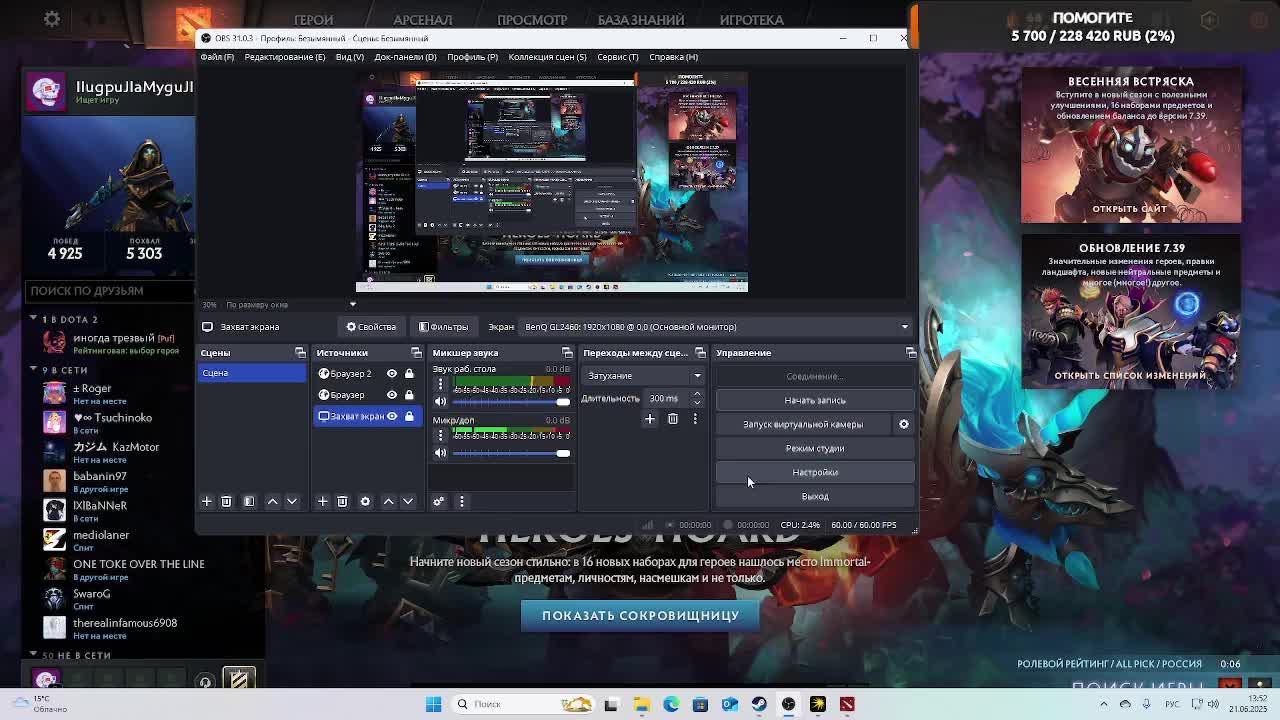Collapse the В Dota 2 friends group
Screen dimensions: 1280x720
[33, 319]
